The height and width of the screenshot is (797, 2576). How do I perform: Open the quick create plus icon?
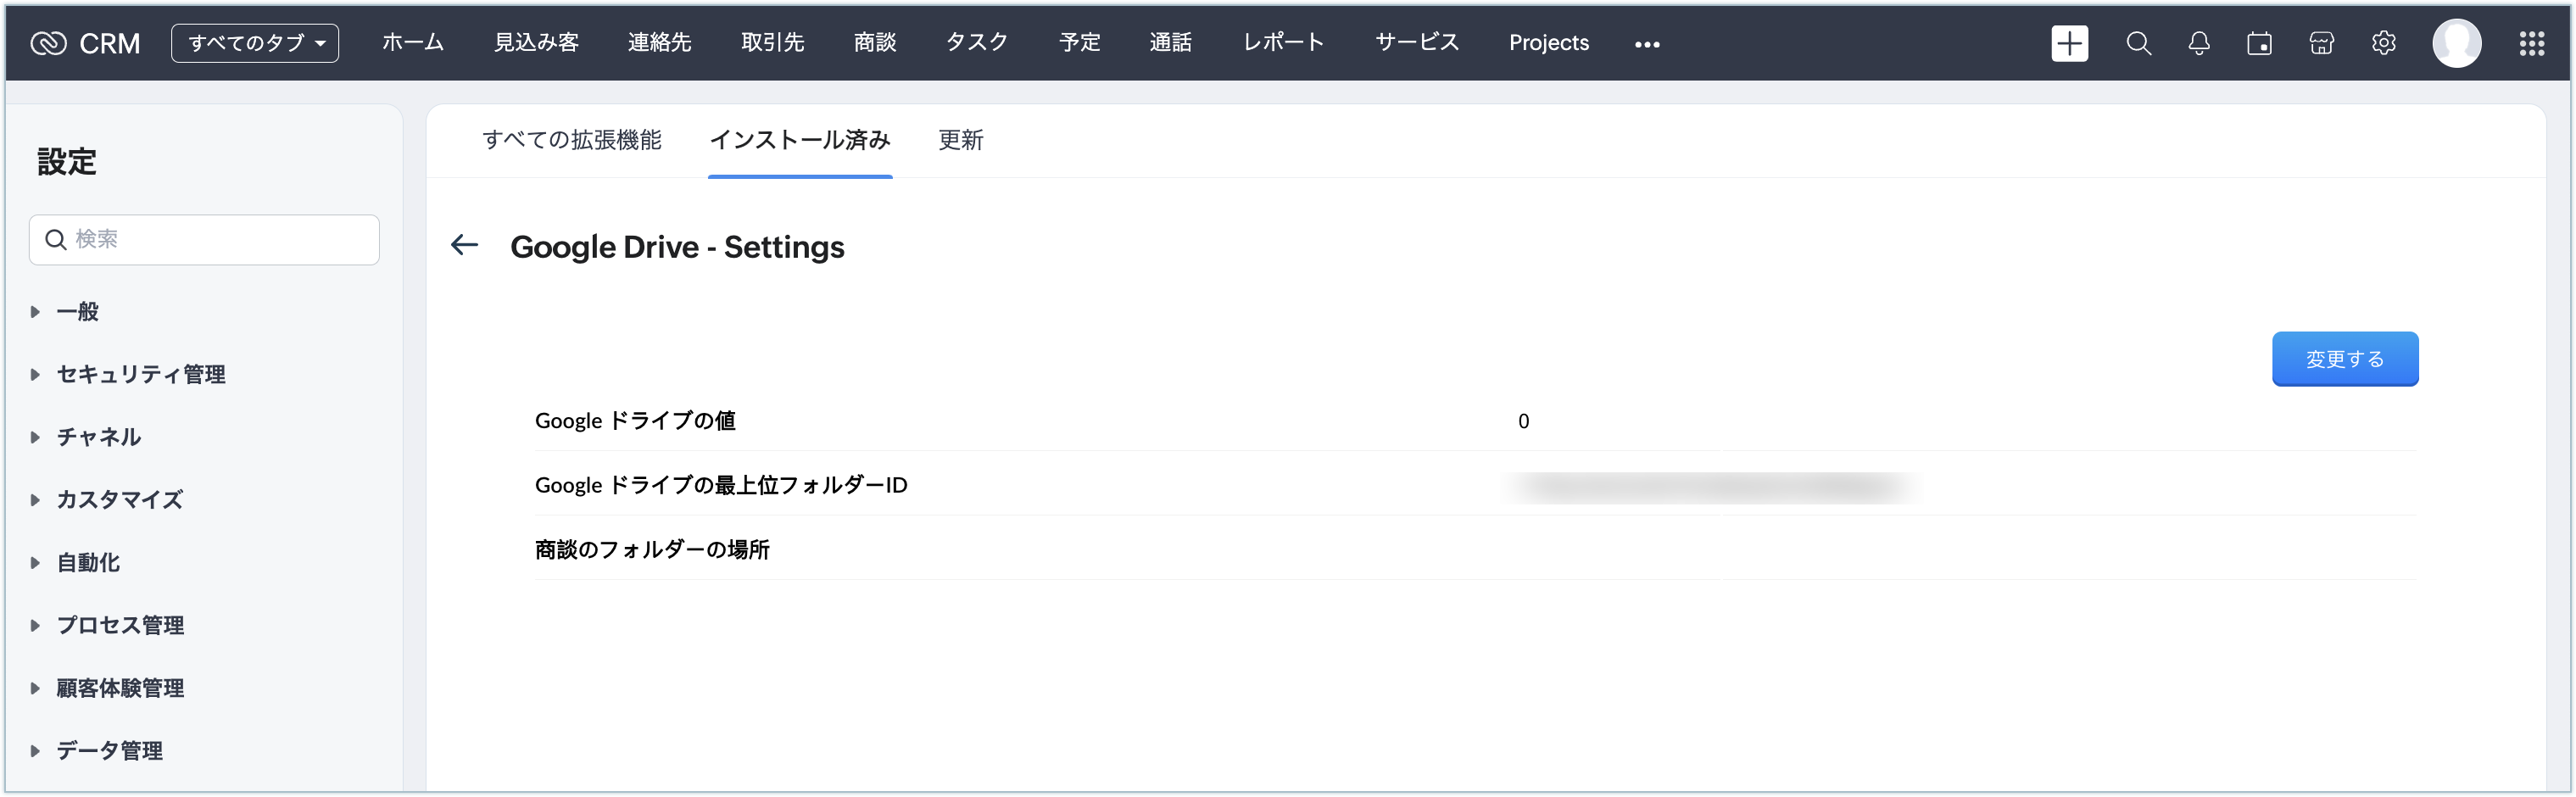2069,43
